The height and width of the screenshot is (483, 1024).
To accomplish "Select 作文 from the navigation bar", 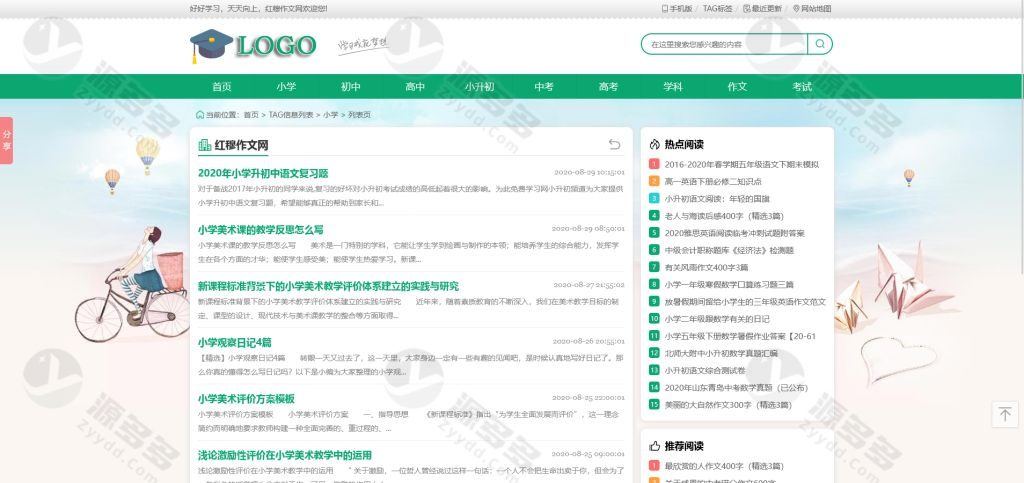I will point(737,87).
